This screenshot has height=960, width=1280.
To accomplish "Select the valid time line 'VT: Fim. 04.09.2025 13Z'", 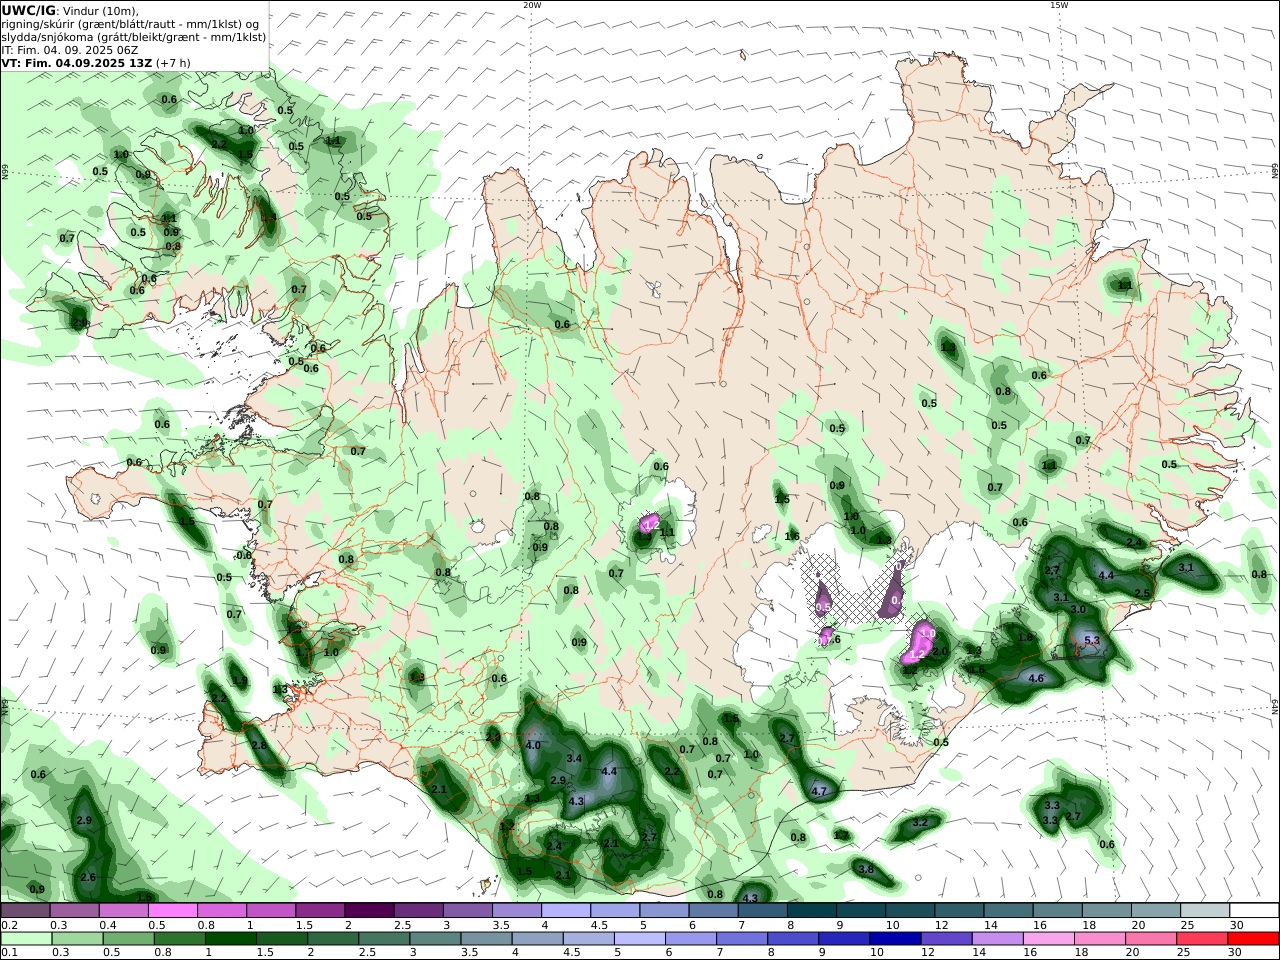I will [x=76, y=62].
